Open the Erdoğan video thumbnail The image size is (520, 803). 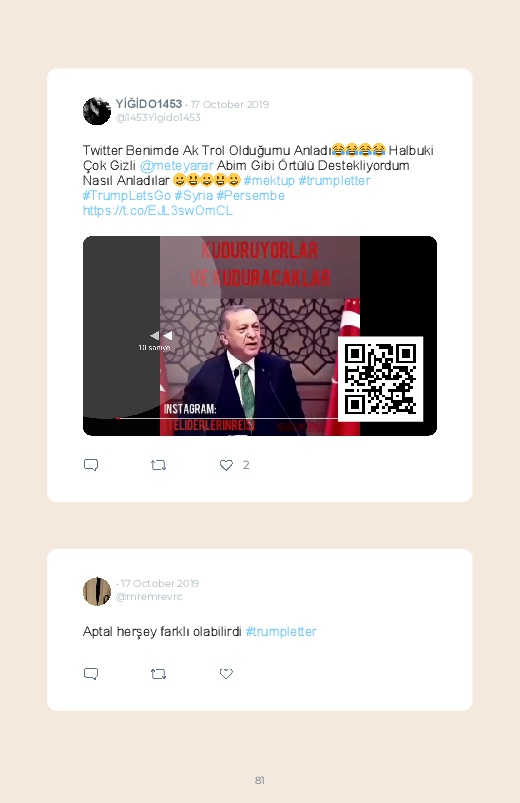pyautogui.click(x=260, y=336)
